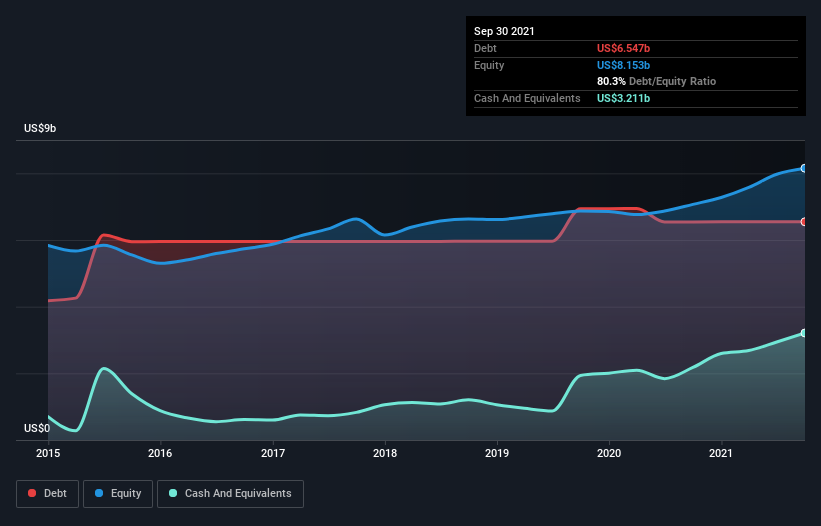Toggle the Equity legend button
Viewport: 821px width, 526px height.
click(118, 494)
